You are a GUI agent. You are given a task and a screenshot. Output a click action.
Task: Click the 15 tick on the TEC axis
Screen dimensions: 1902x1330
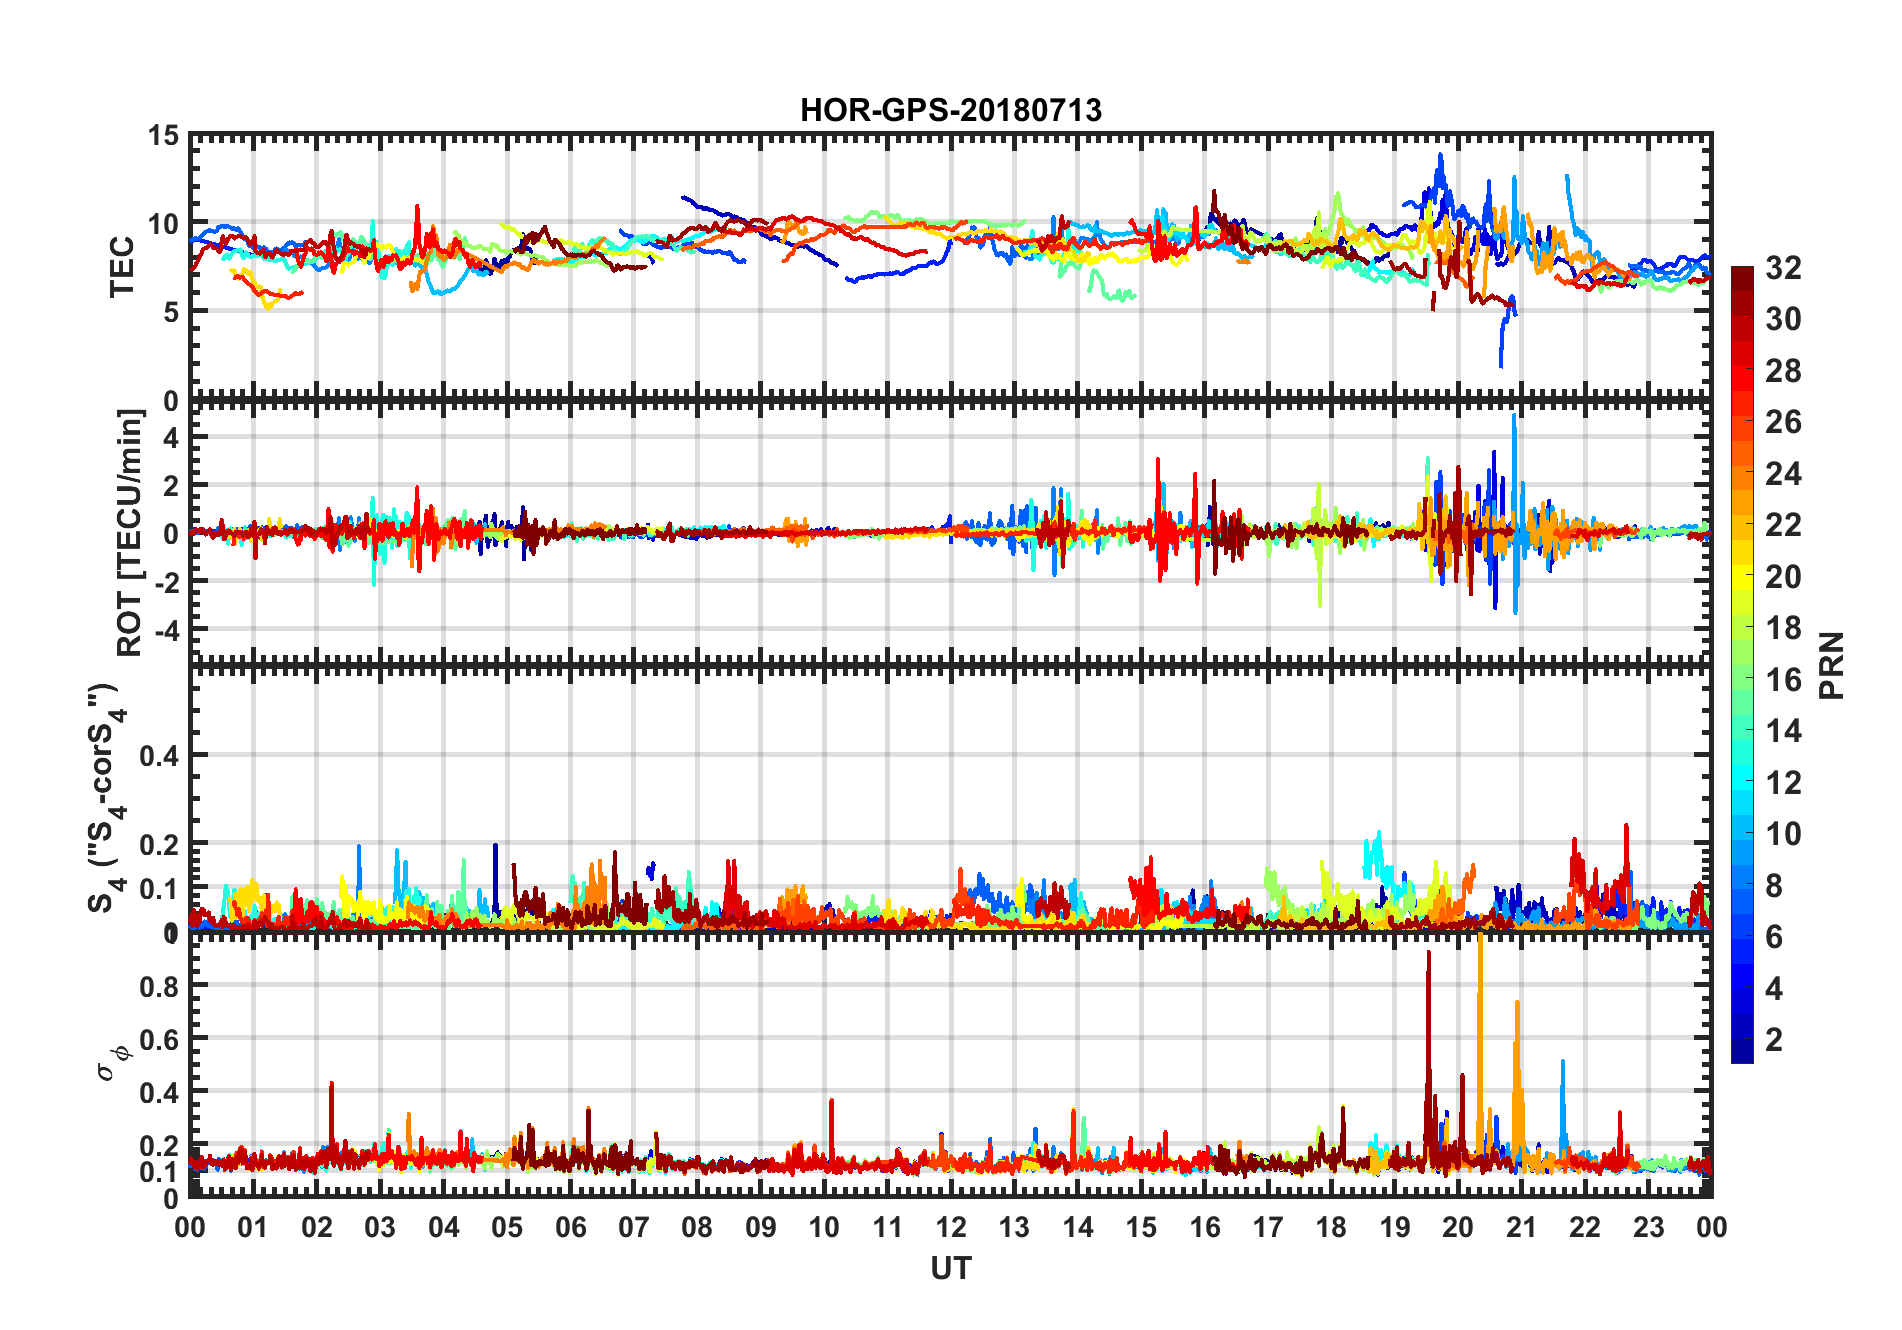[x=164, y=135]
